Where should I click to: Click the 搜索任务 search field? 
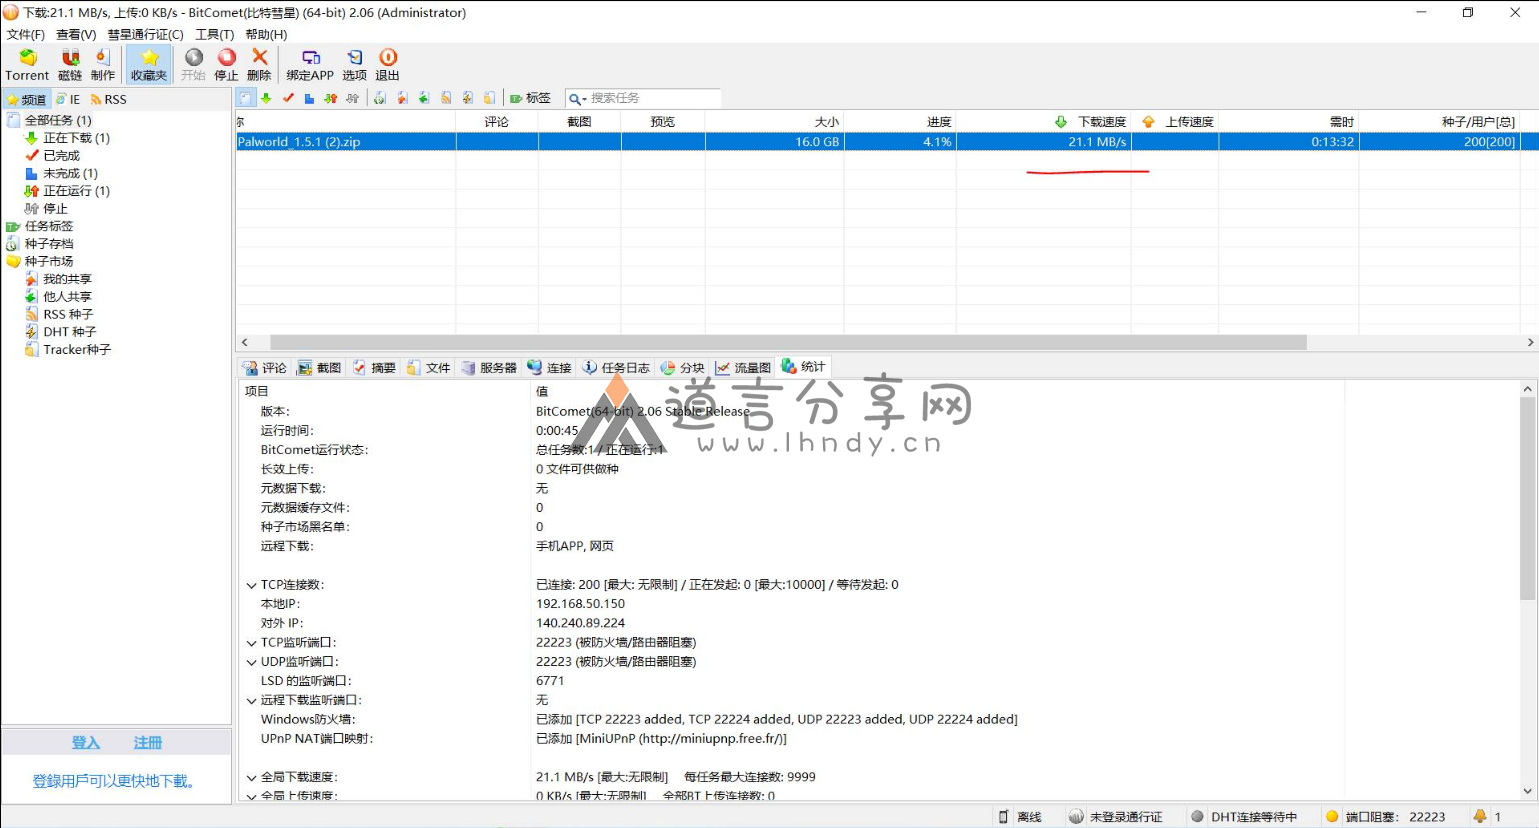(654, 98)
